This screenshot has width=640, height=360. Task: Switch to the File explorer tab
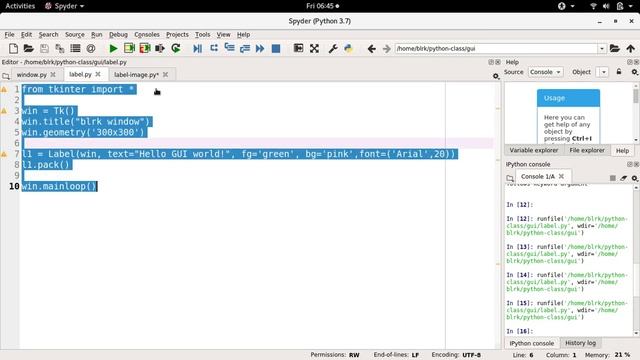[x=587, y=150]
